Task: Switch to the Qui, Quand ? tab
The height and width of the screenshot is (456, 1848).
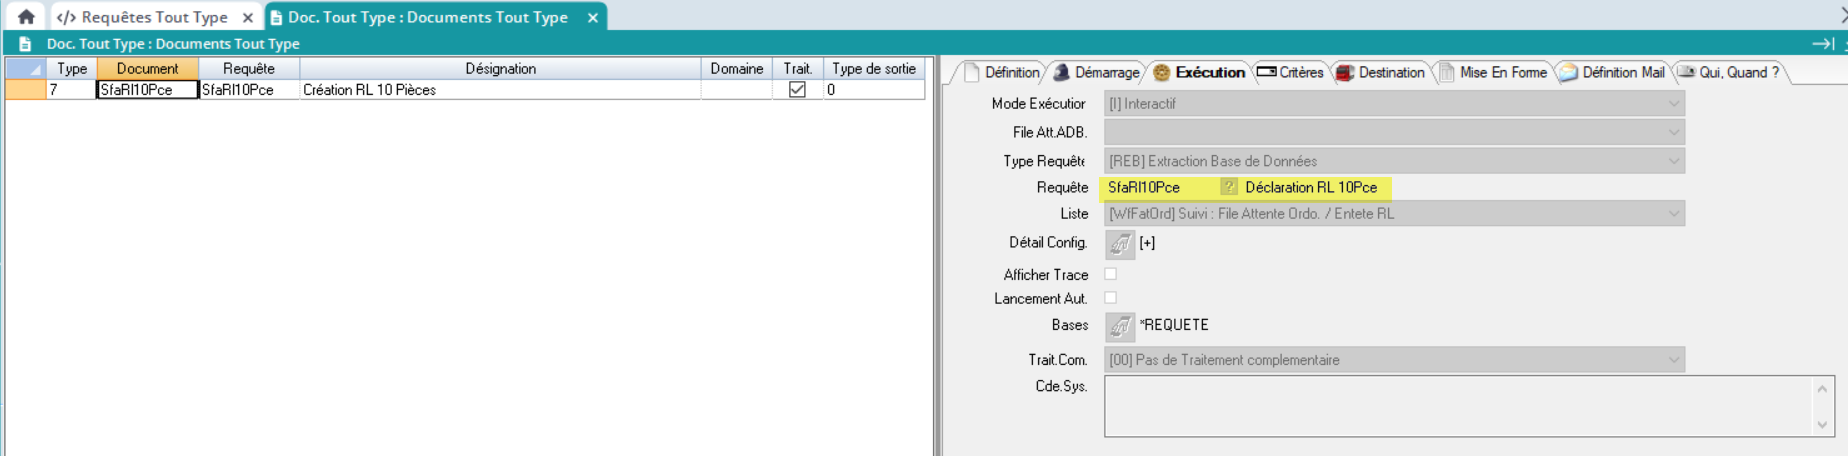Action: (x=1729, y=72)
